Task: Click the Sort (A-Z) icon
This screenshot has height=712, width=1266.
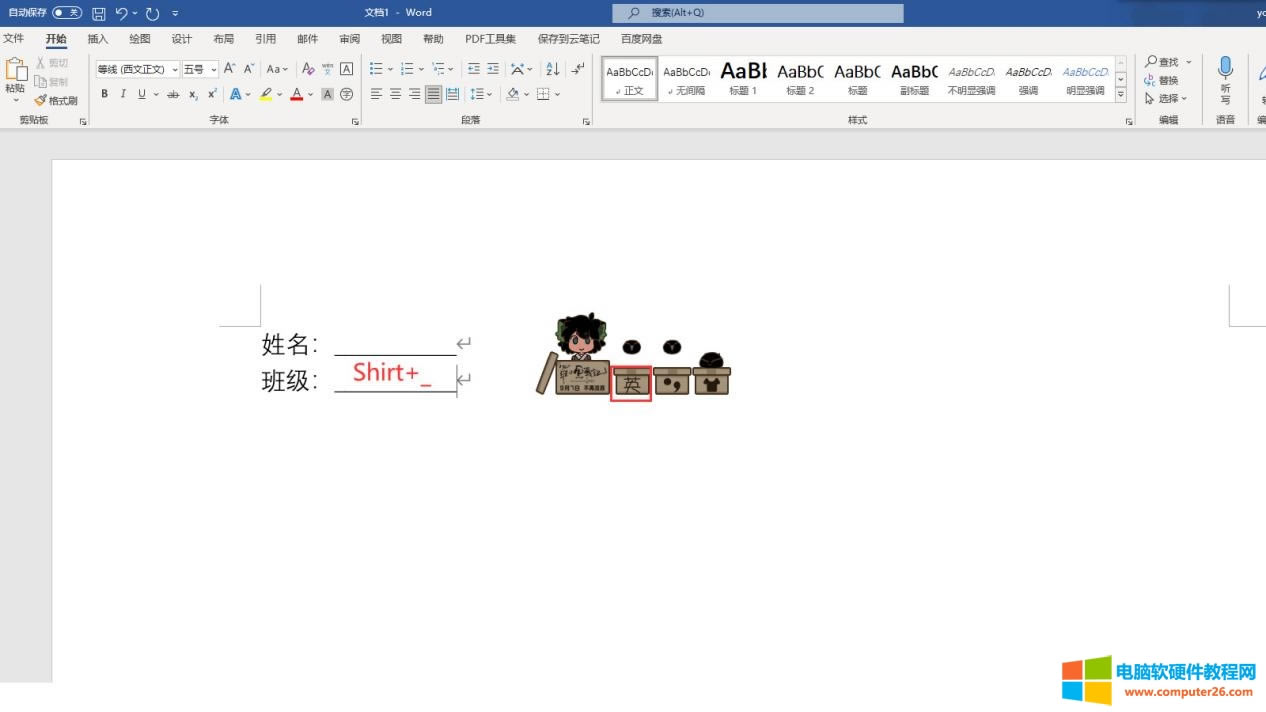Action: point(552,69)
